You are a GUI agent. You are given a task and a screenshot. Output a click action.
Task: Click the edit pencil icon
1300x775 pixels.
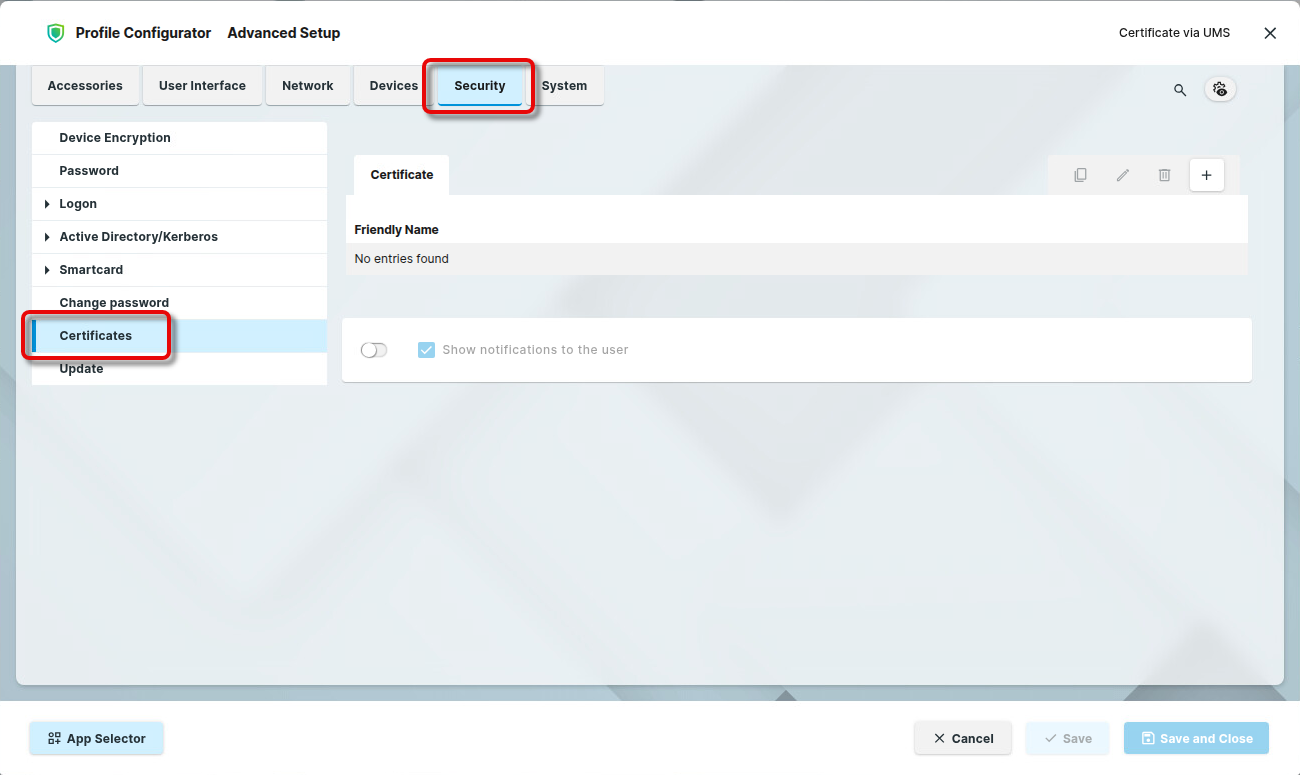[x=1122, y=175]
